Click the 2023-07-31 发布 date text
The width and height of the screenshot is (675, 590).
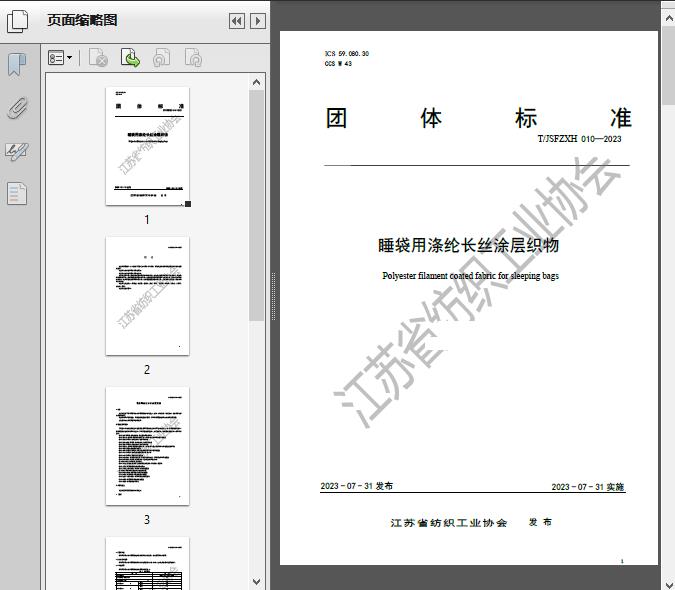click(356, 486)
